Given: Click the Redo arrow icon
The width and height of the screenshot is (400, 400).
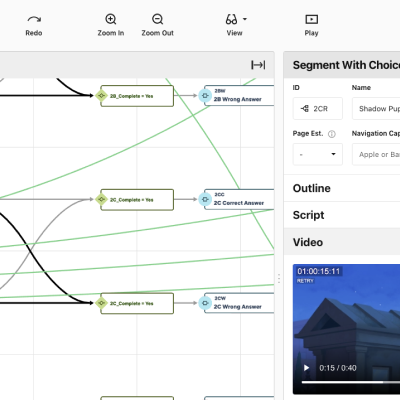Looking at the screenshot, I should click(x=34, y=19).
